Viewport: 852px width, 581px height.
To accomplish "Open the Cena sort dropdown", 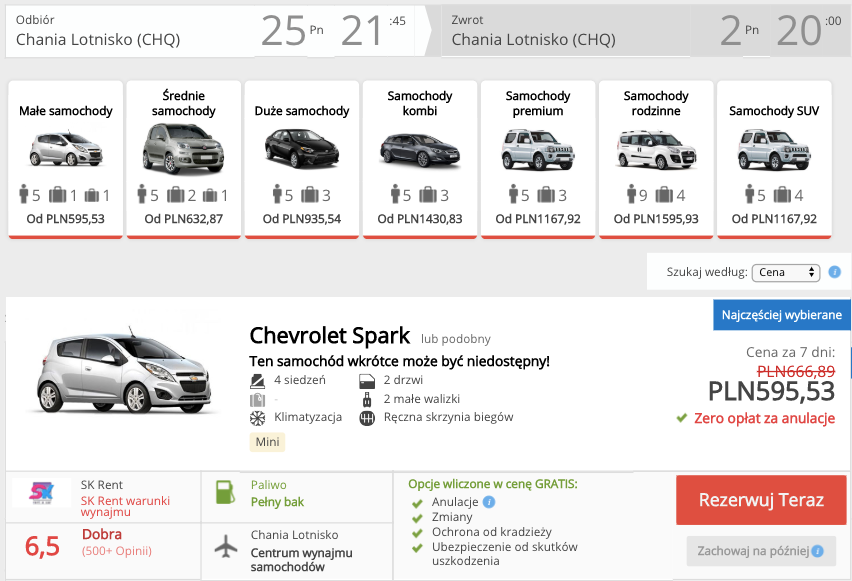I will tap(785, 272).
